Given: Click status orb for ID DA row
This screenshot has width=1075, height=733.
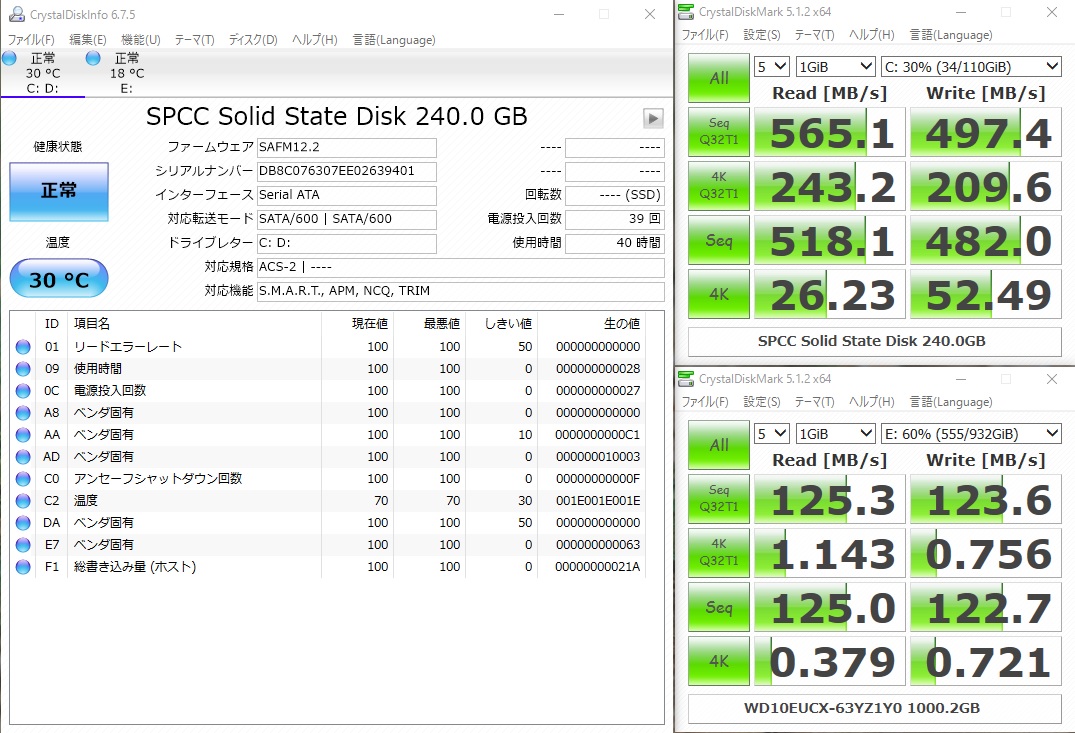Looking at the screenshot, I should coord(23,522).
